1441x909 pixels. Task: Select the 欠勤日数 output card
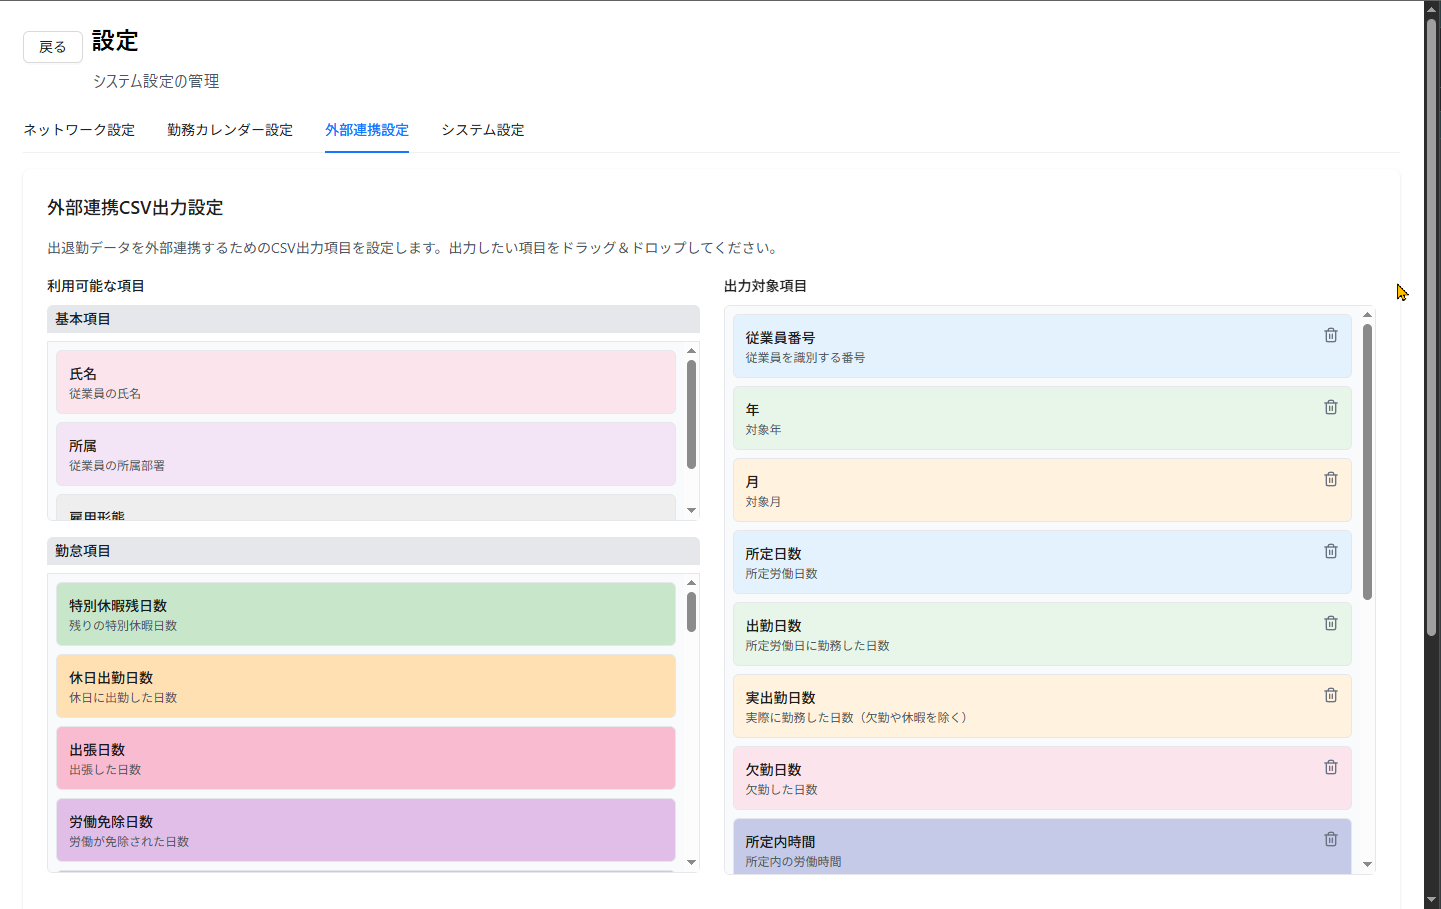[1042, 778]
